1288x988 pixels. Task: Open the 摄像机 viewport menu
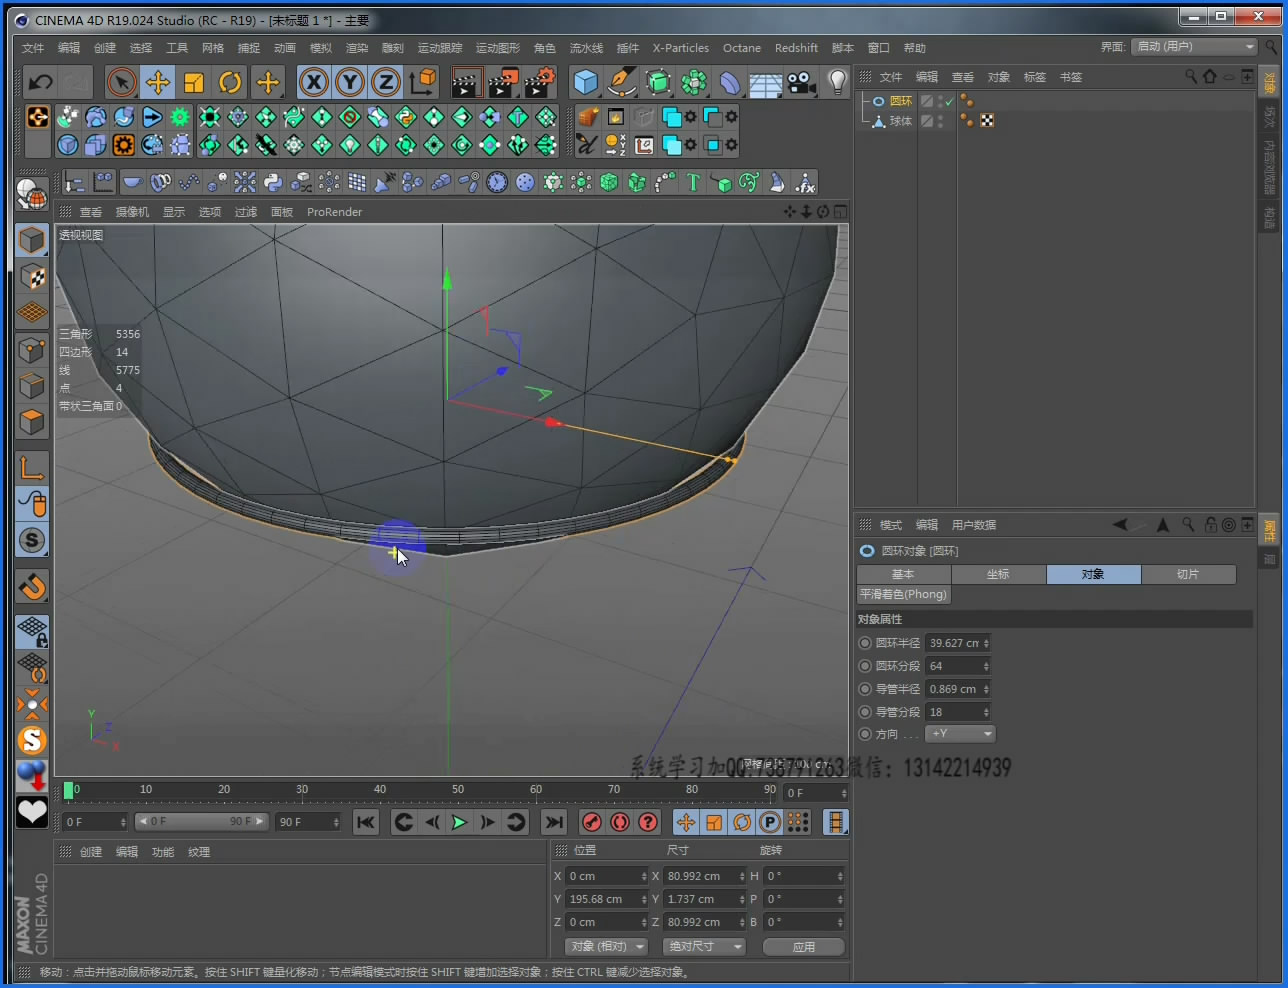coord(132,212)
